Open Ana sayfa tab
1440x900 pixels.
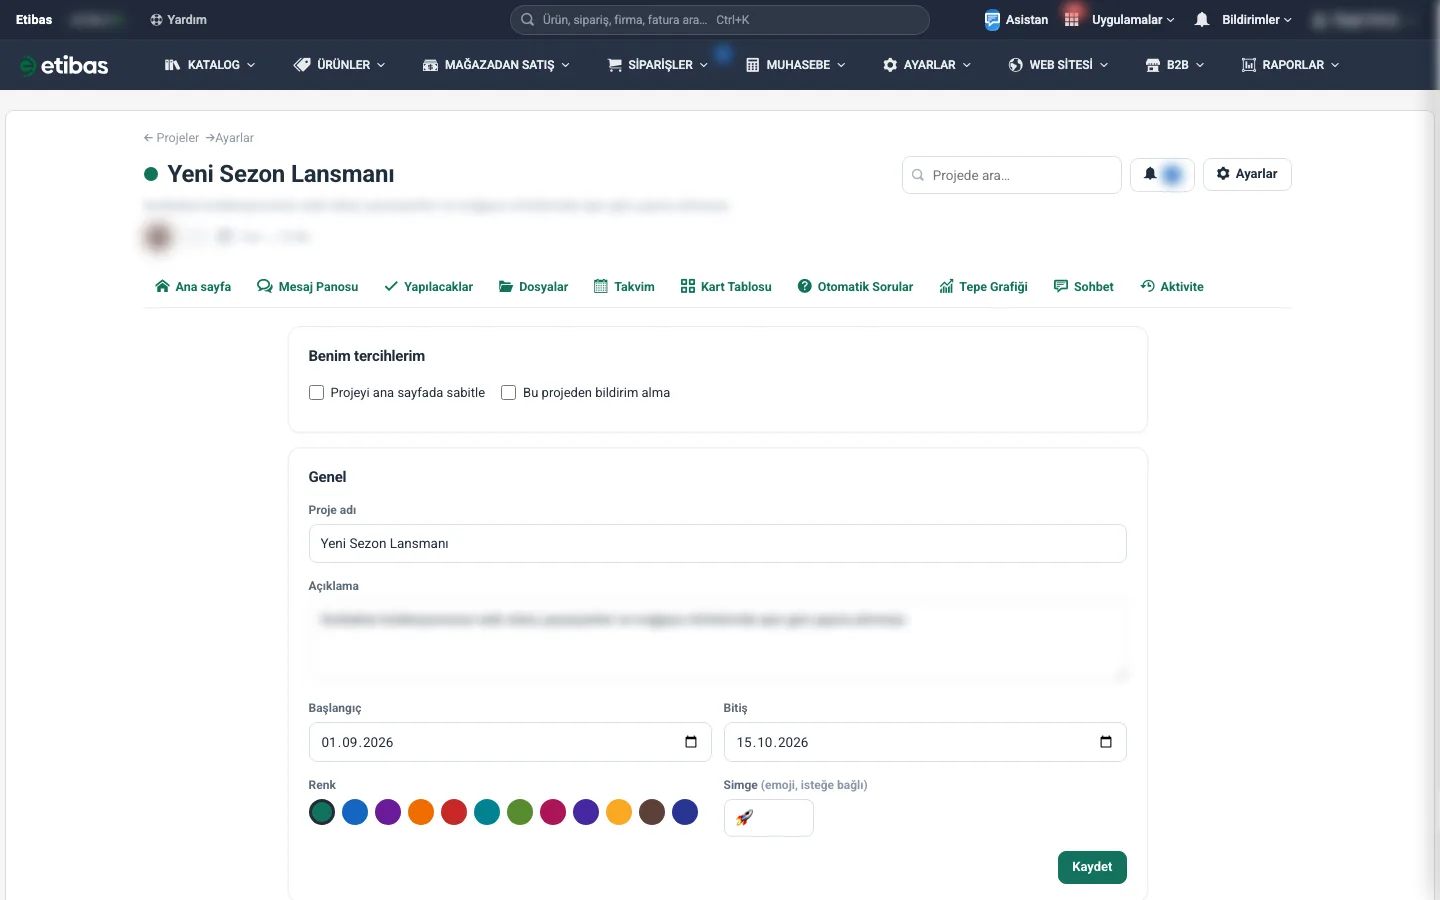point(193,287)
